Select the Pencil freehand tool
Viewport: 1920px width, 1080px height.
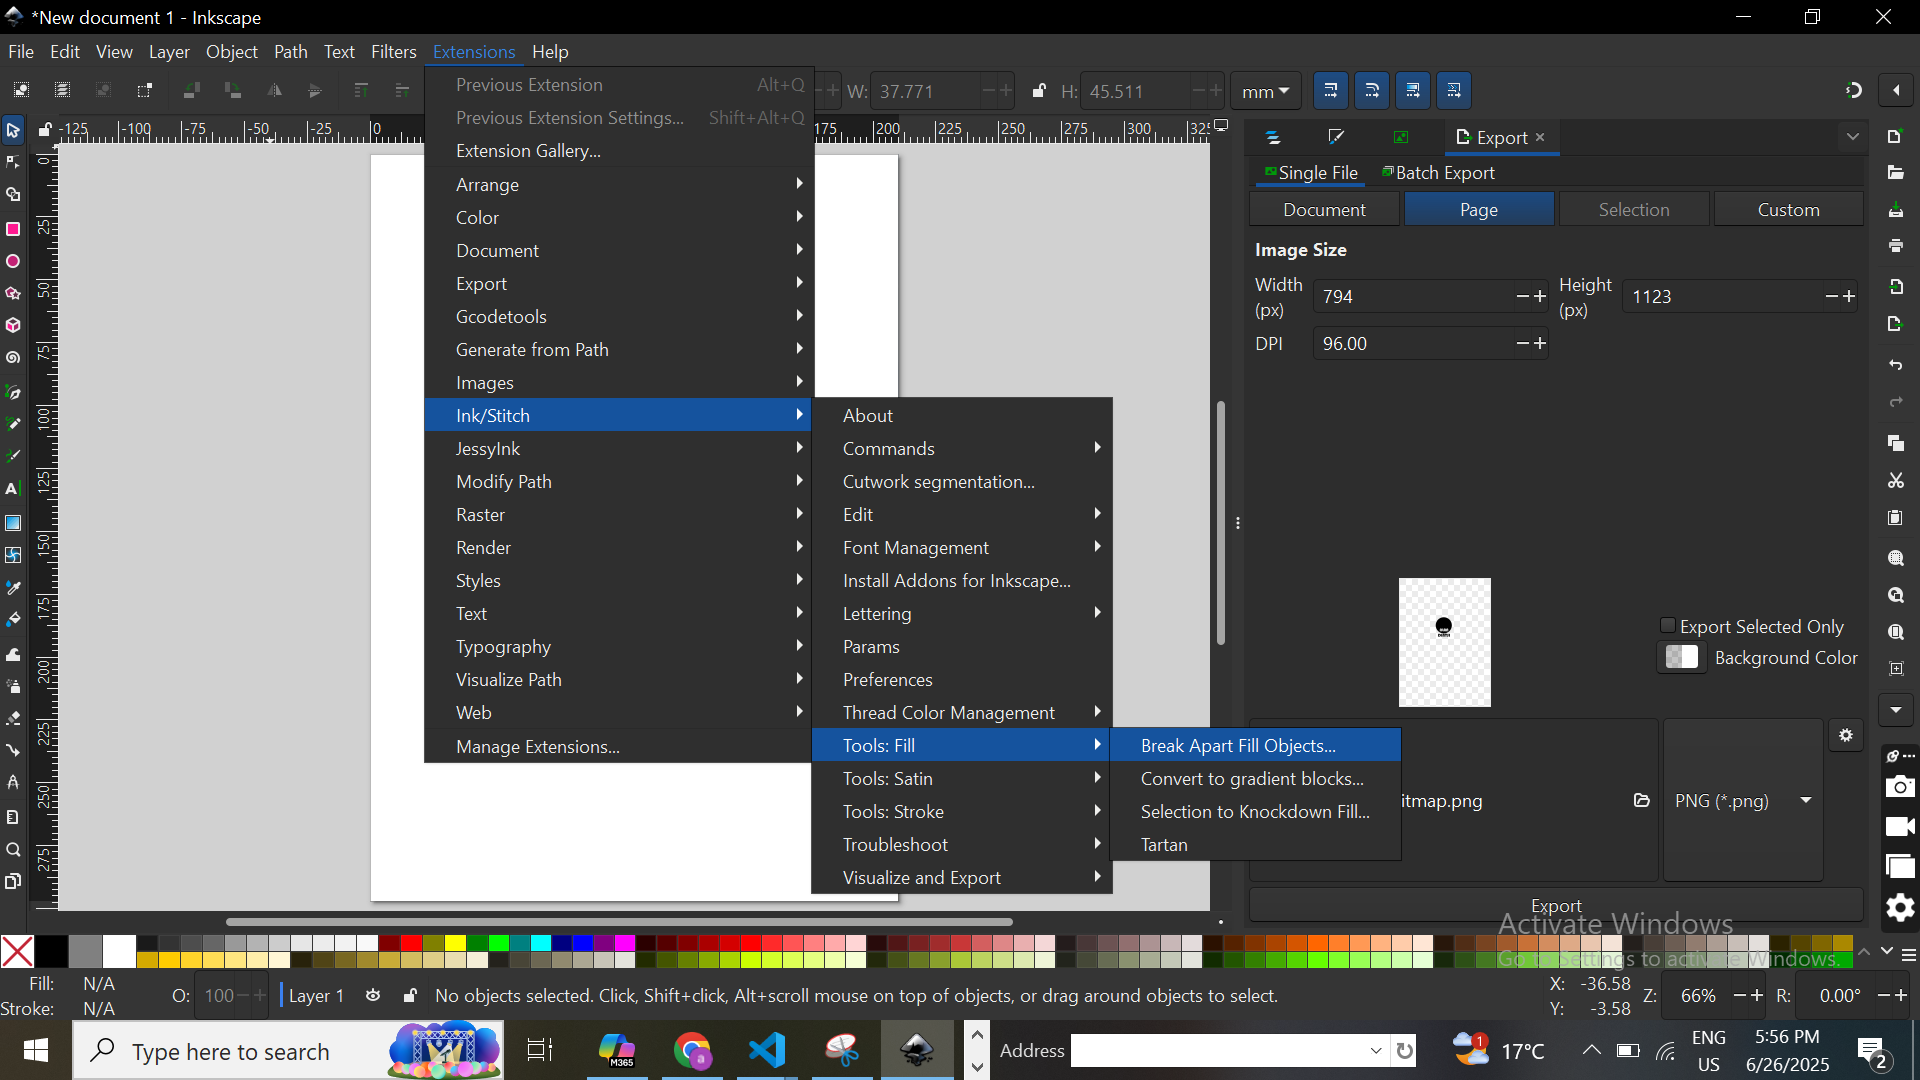coord(13,424)
